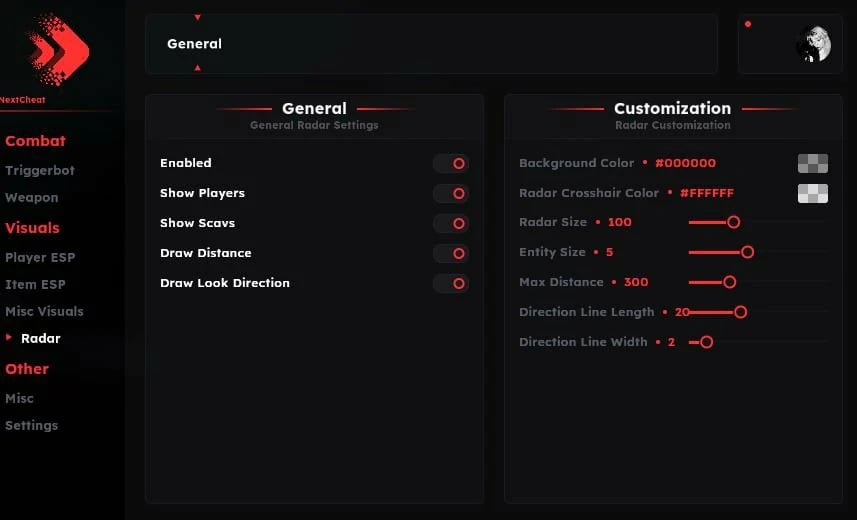This screenshot has width=857, height=520.
Task: Toggle the Draw Look Direction switch
Action: [451, 283]
